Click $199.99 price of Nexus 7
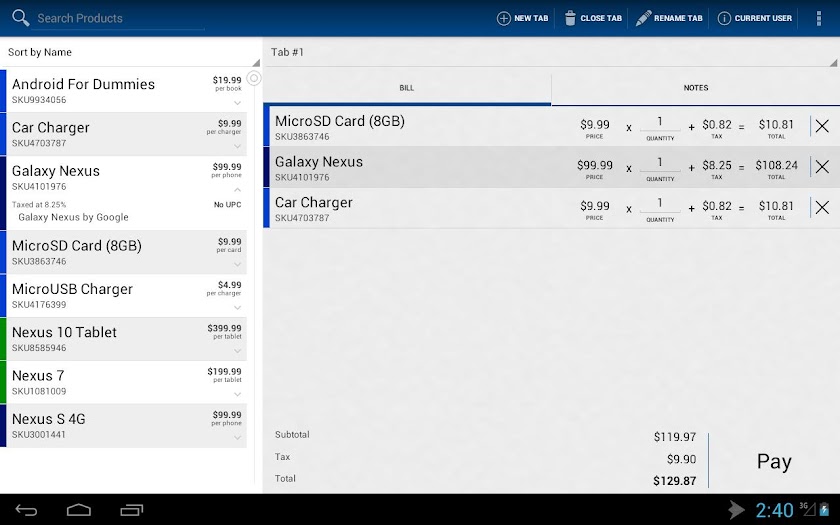The width and height of the screenshot is (840, 525). point(224,372)
